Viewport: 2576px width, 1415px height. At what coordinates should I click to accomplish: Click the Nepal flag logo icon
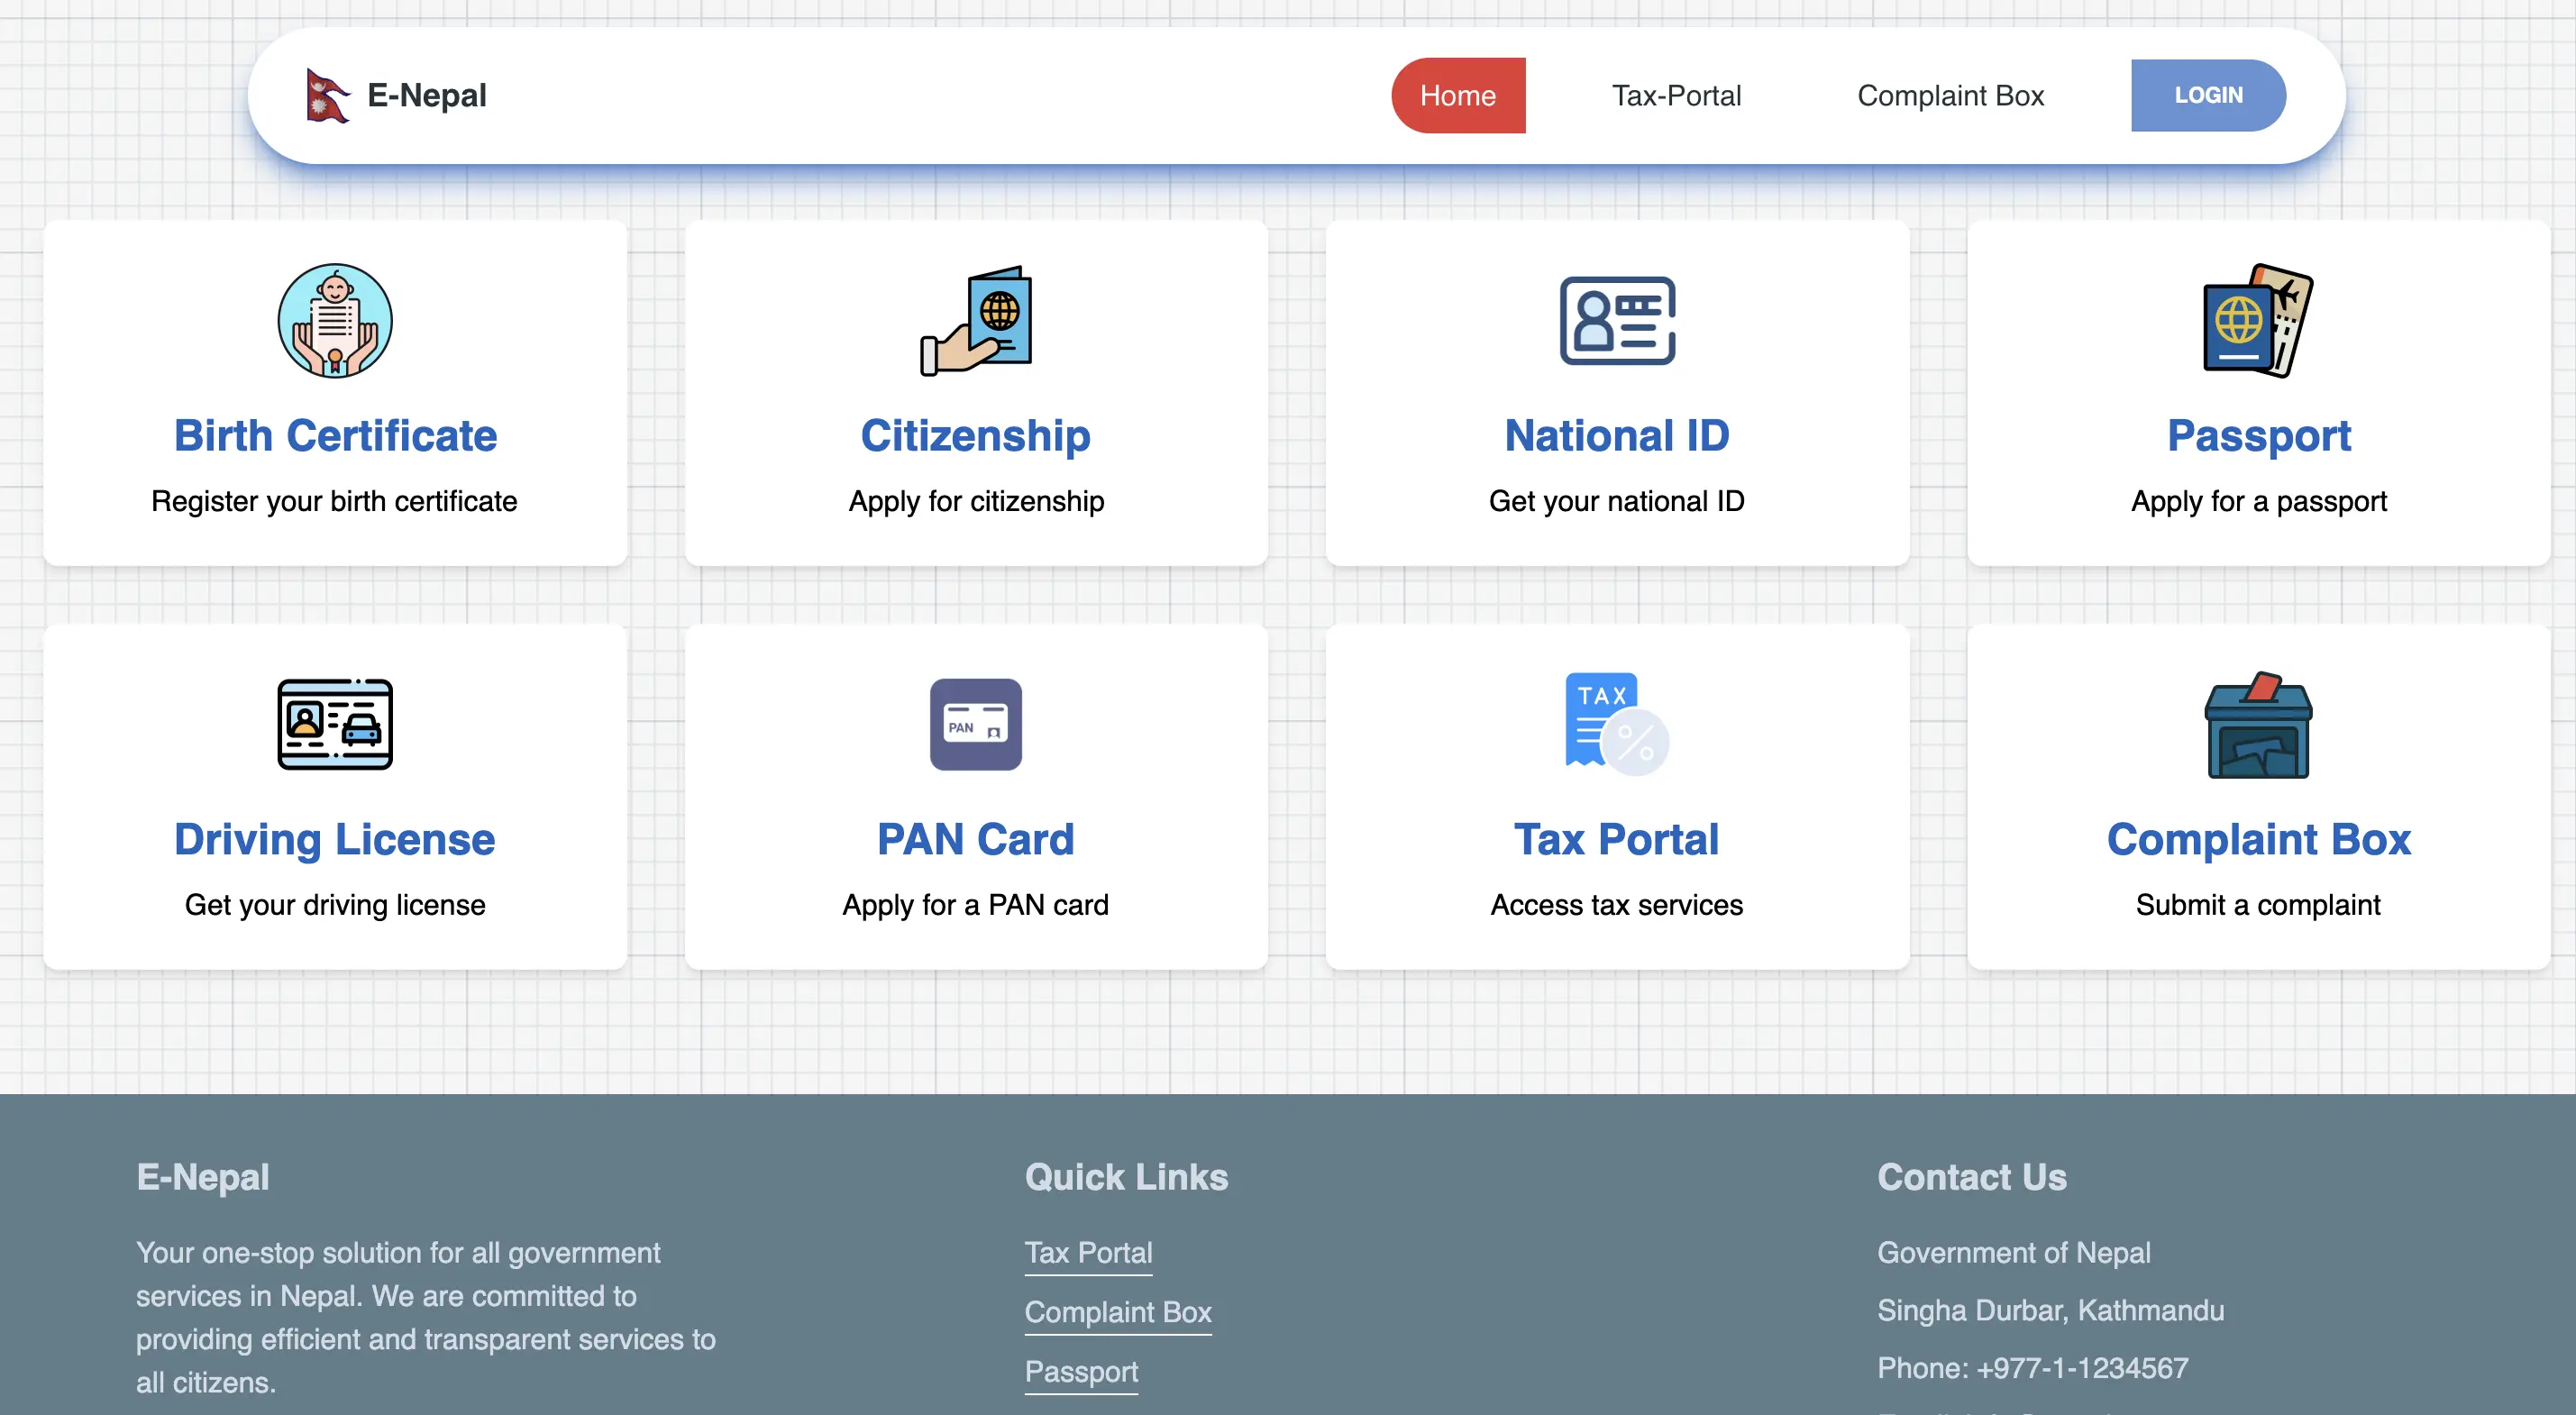[327, 96]
